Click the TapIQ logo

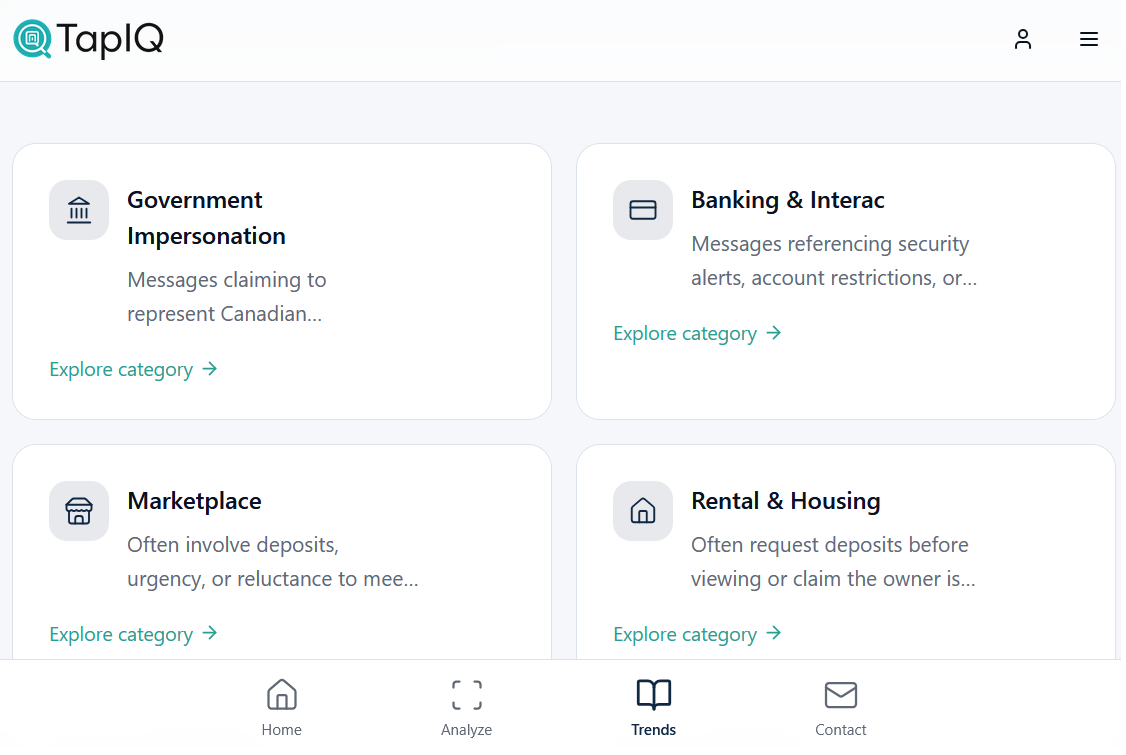[x=88, y=40]
